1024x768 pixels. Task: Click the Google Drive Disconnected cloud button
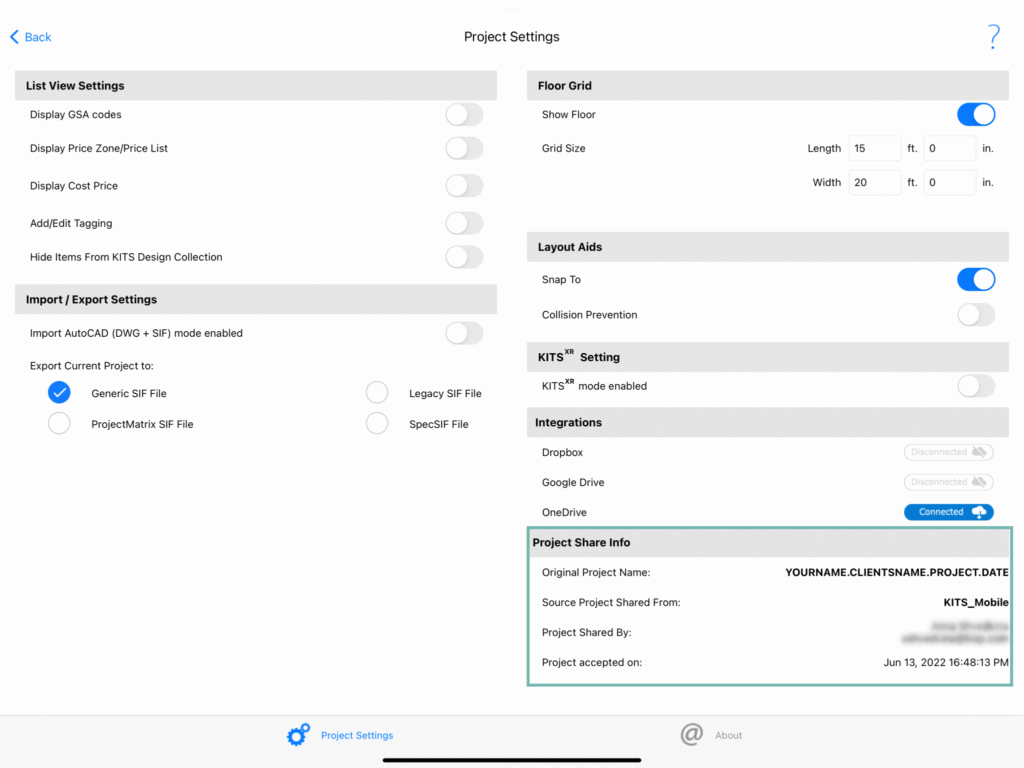pyautogui.click(x=948, y=482)
